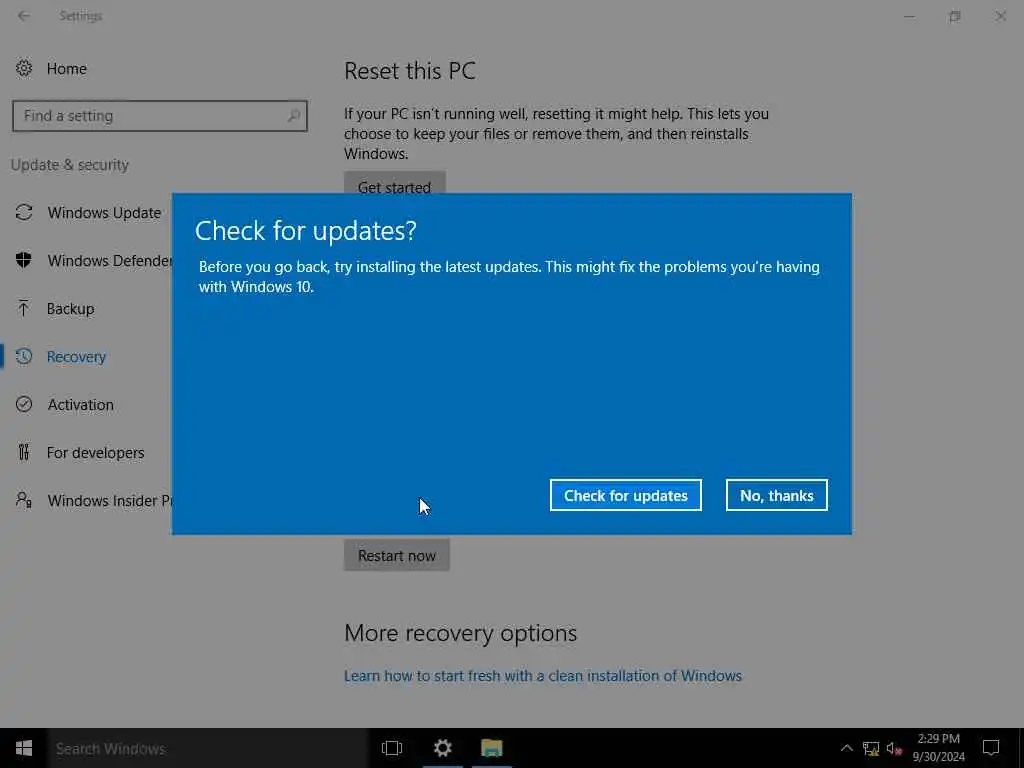The width and height of the screenshot is (1024, 768).
Task: Open the clean installation of Windows link
Action: coord(543,675)
